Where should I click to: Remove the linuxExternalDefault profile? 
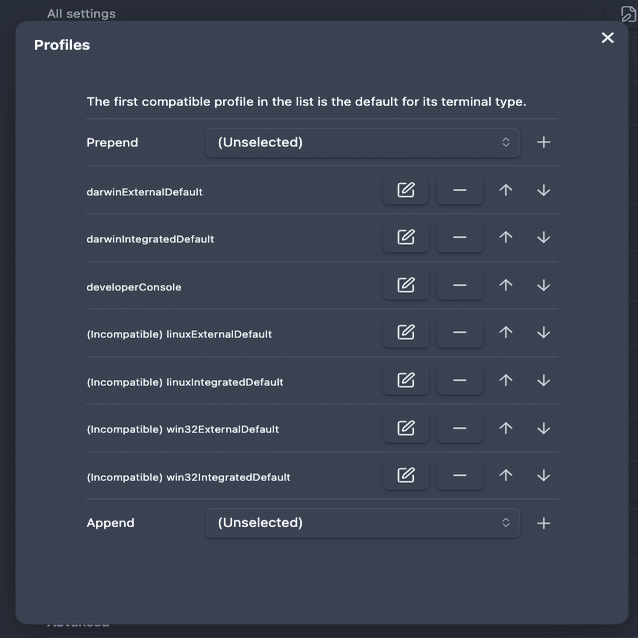pos(460,333)
